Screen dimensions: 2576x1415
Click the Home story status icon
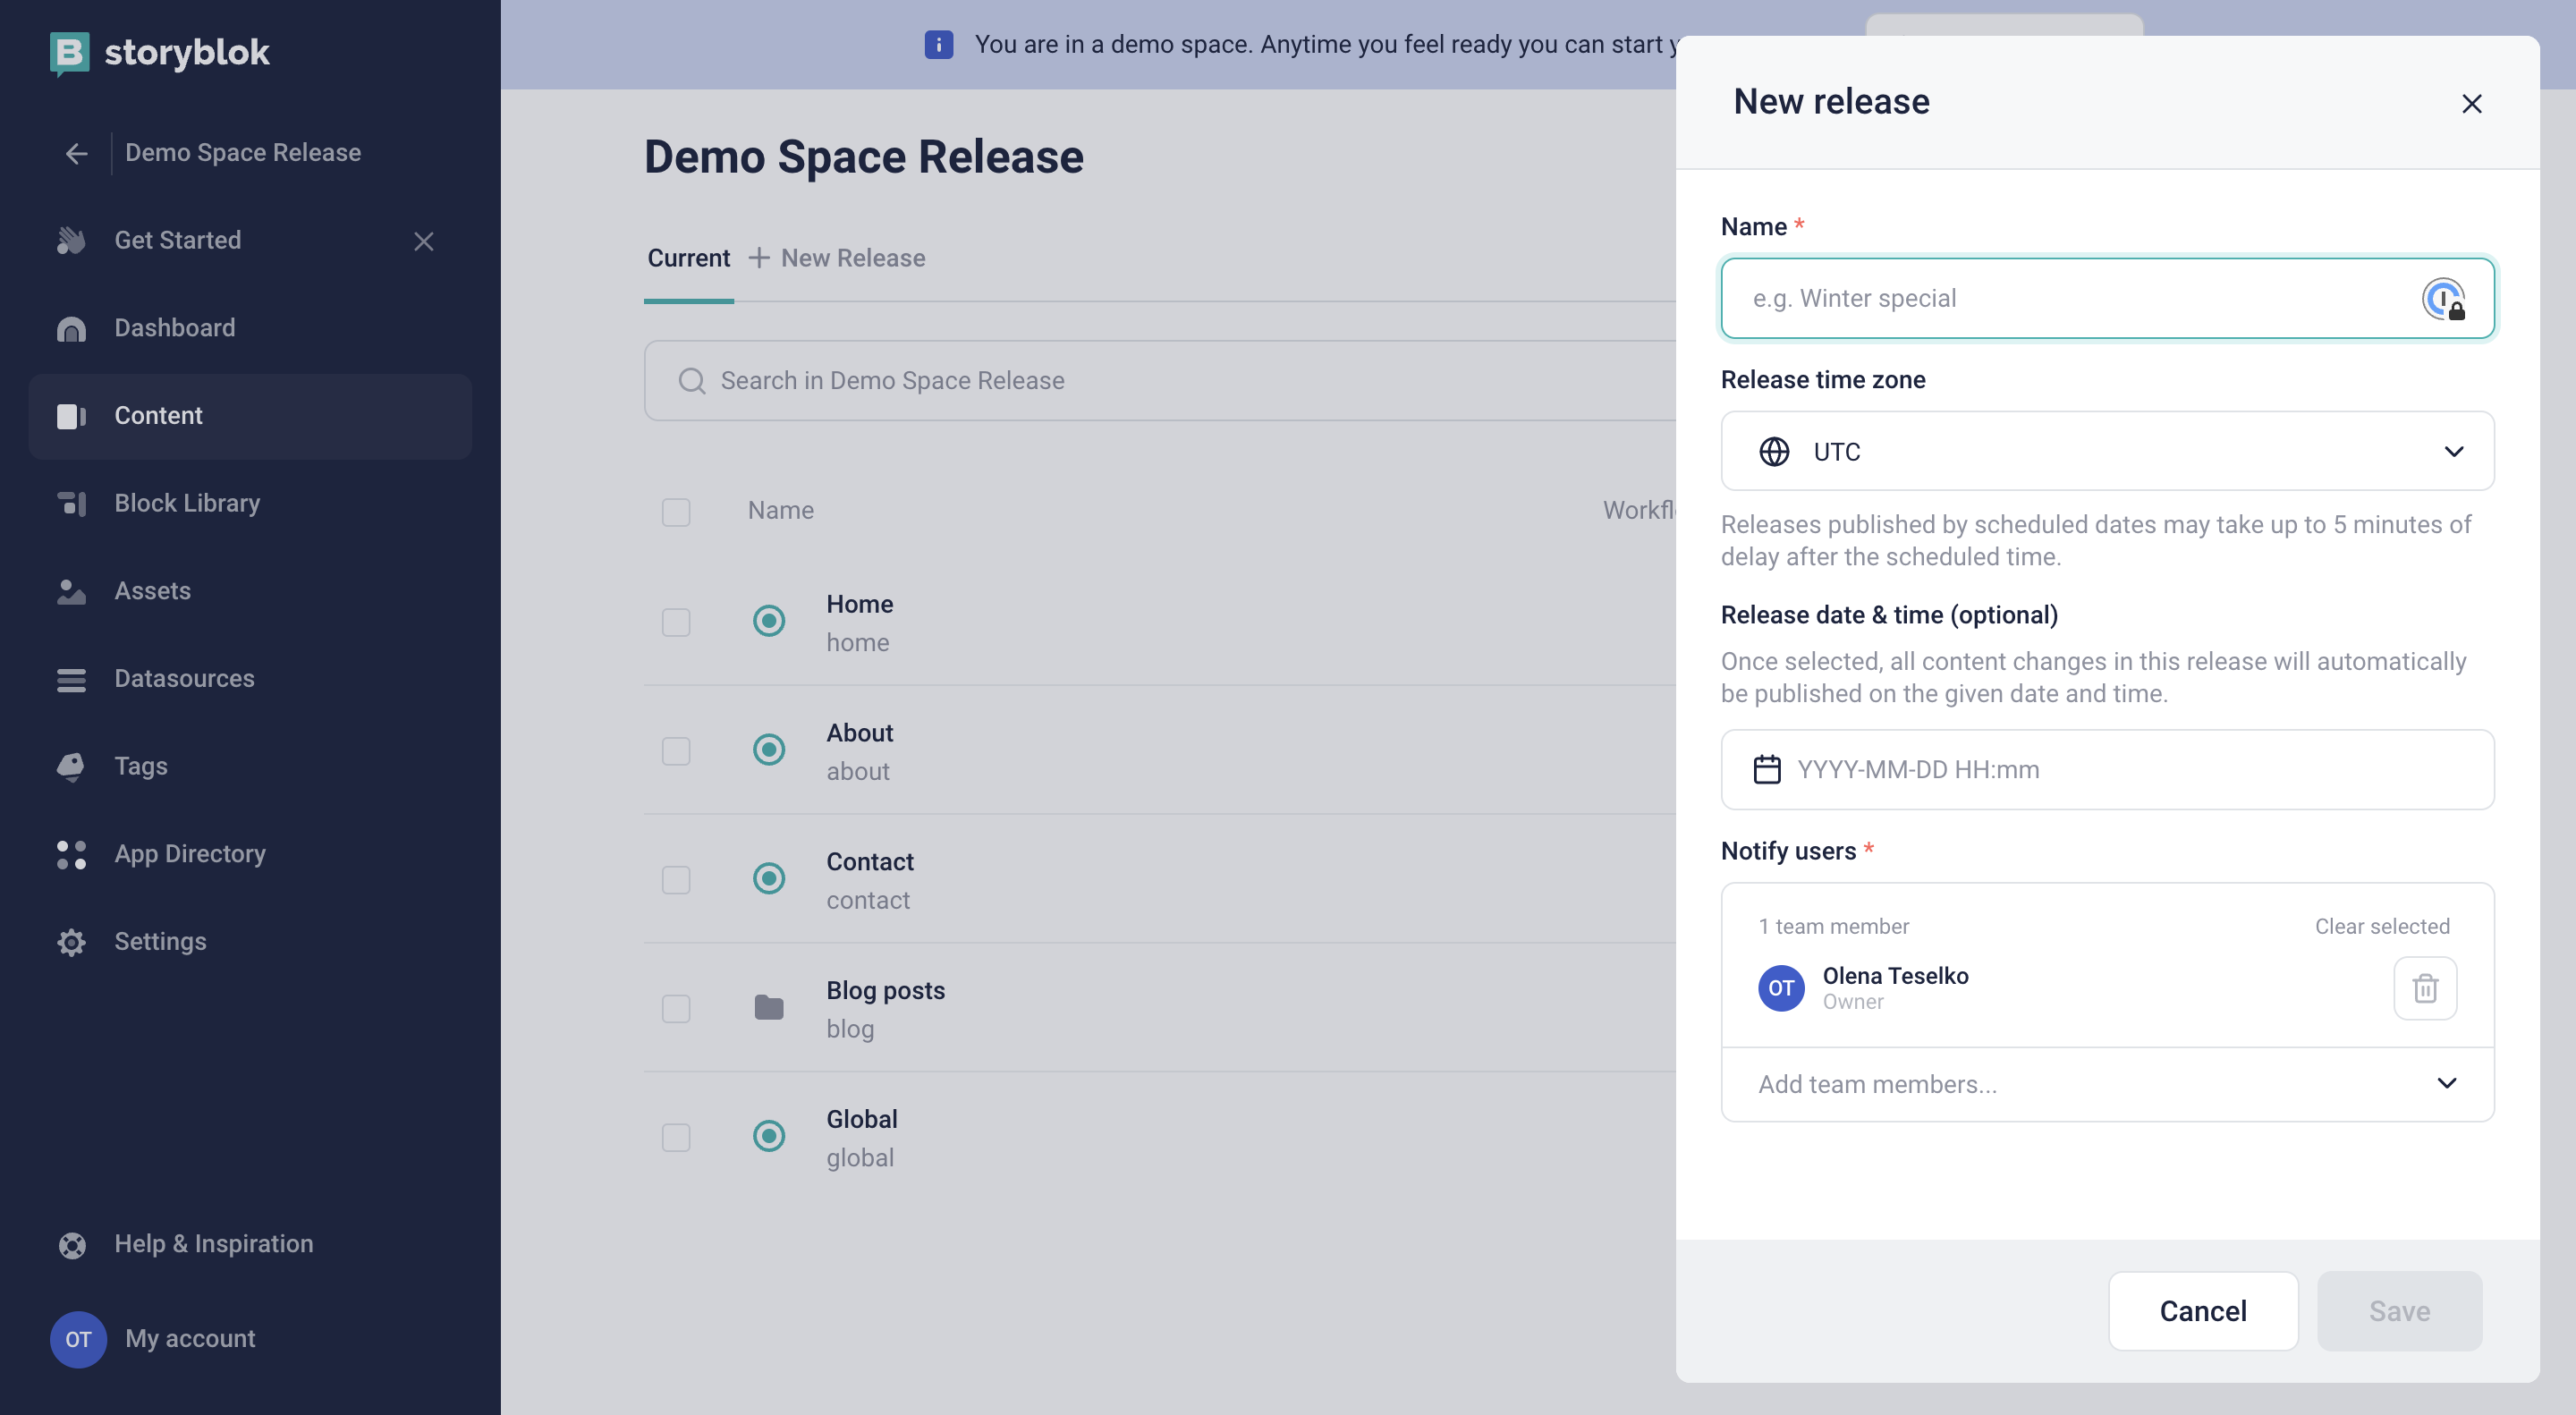tap(769, 621)
